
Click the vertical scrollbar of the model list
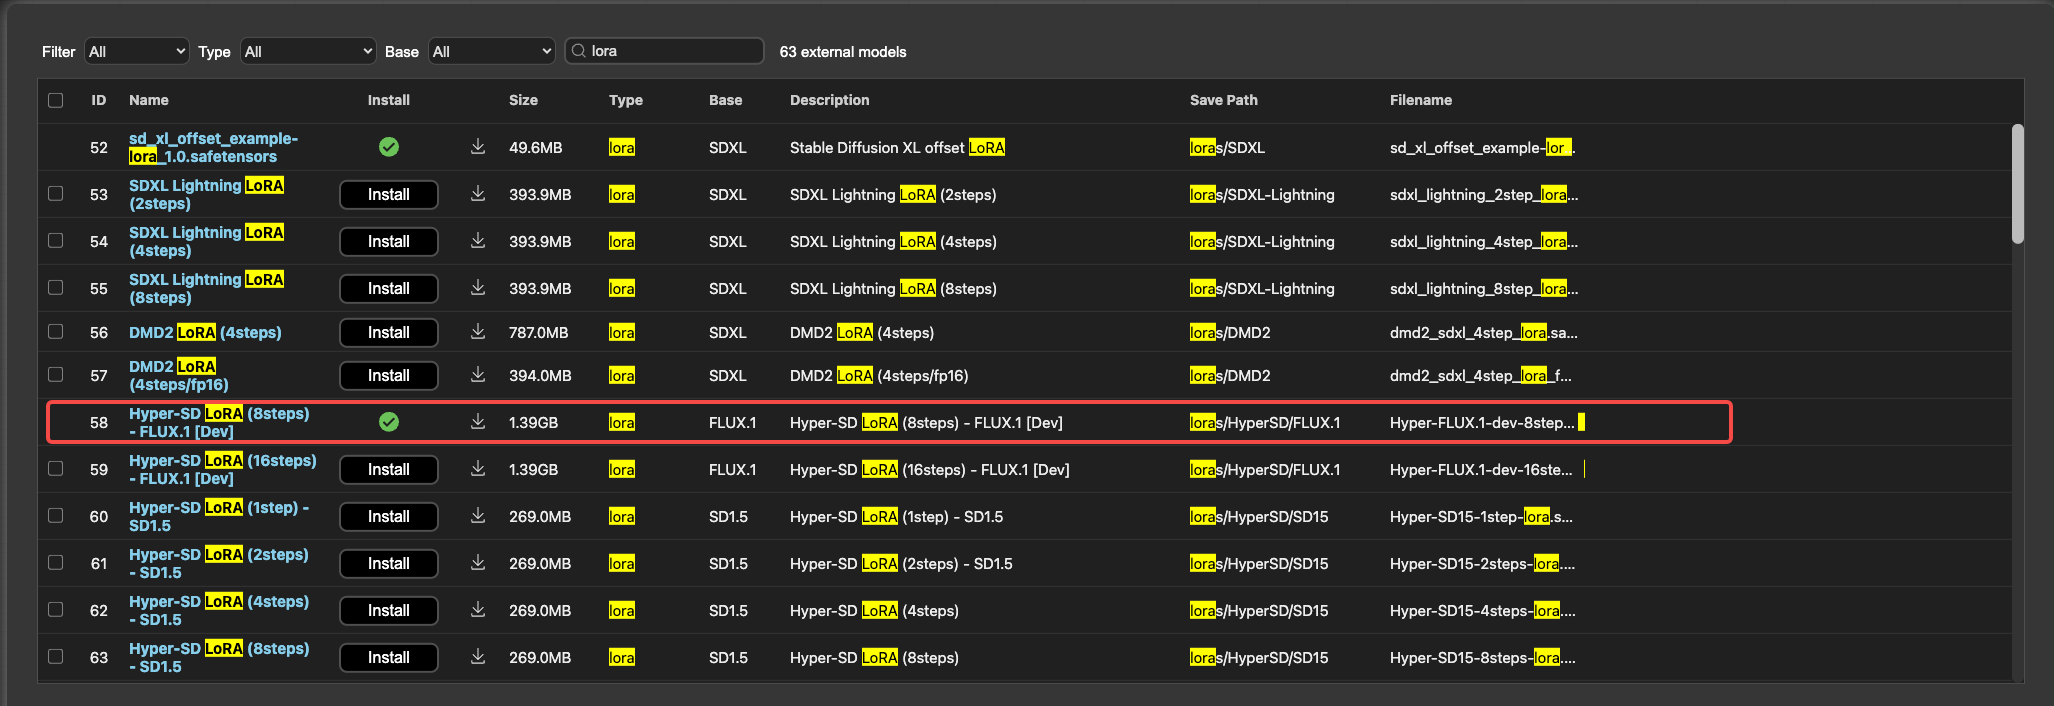[x=2017, y=184]
